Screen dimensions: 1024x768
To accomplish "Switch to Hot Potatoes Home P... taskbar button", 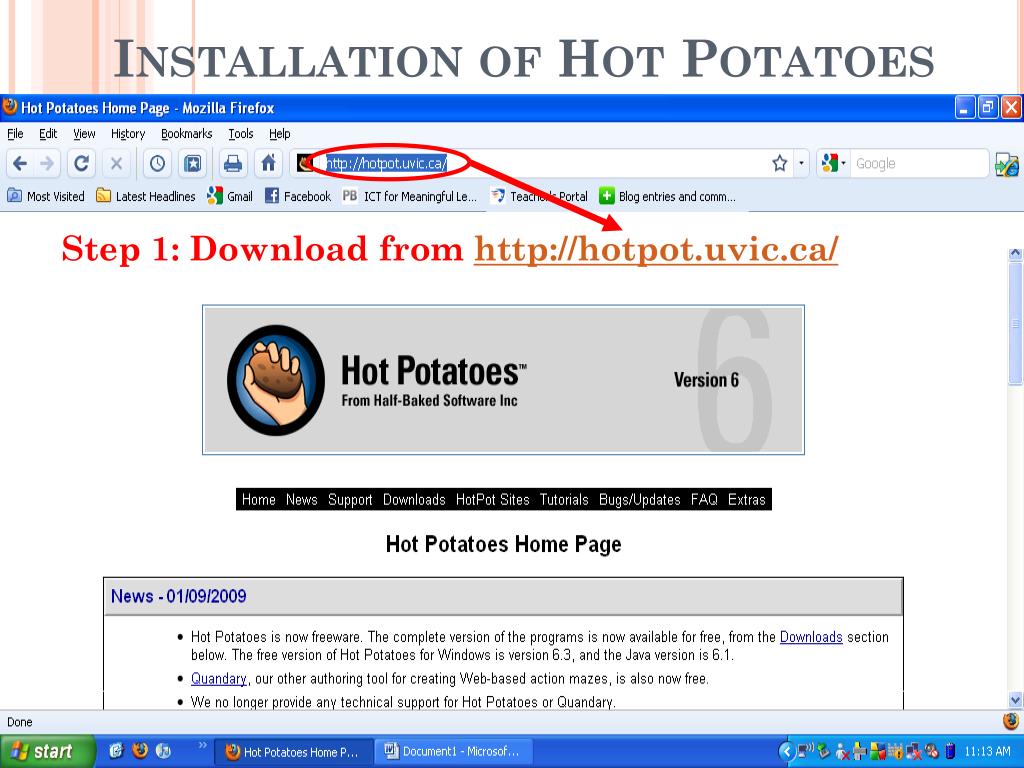I will tap(295, 752).
